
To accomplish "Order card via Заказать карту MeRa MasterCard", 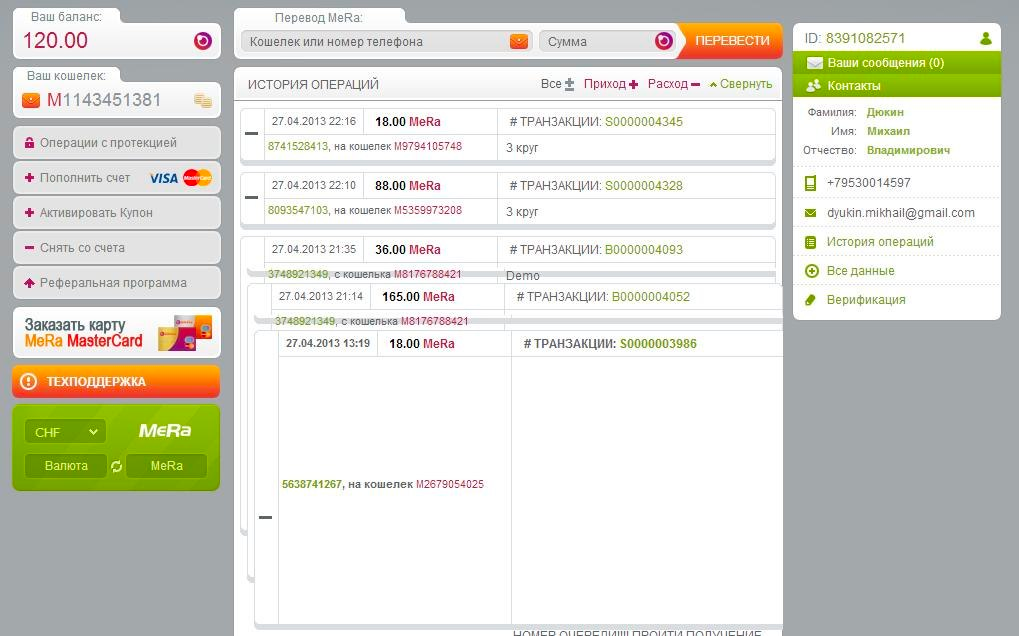I will coord(117,333).
